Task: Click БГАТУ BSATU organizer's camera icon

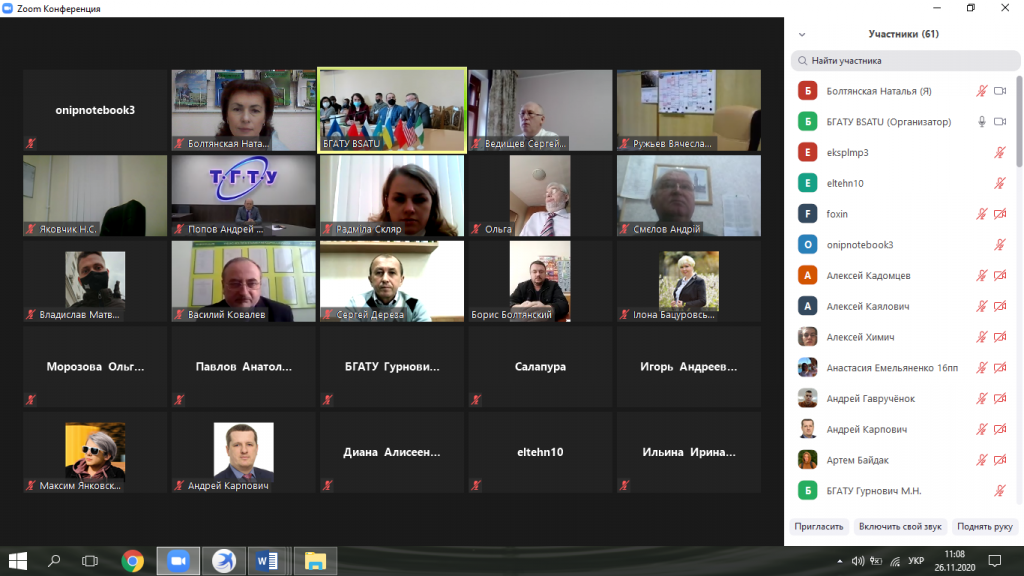Action: pyautogui.click(x=1000, y=122)
